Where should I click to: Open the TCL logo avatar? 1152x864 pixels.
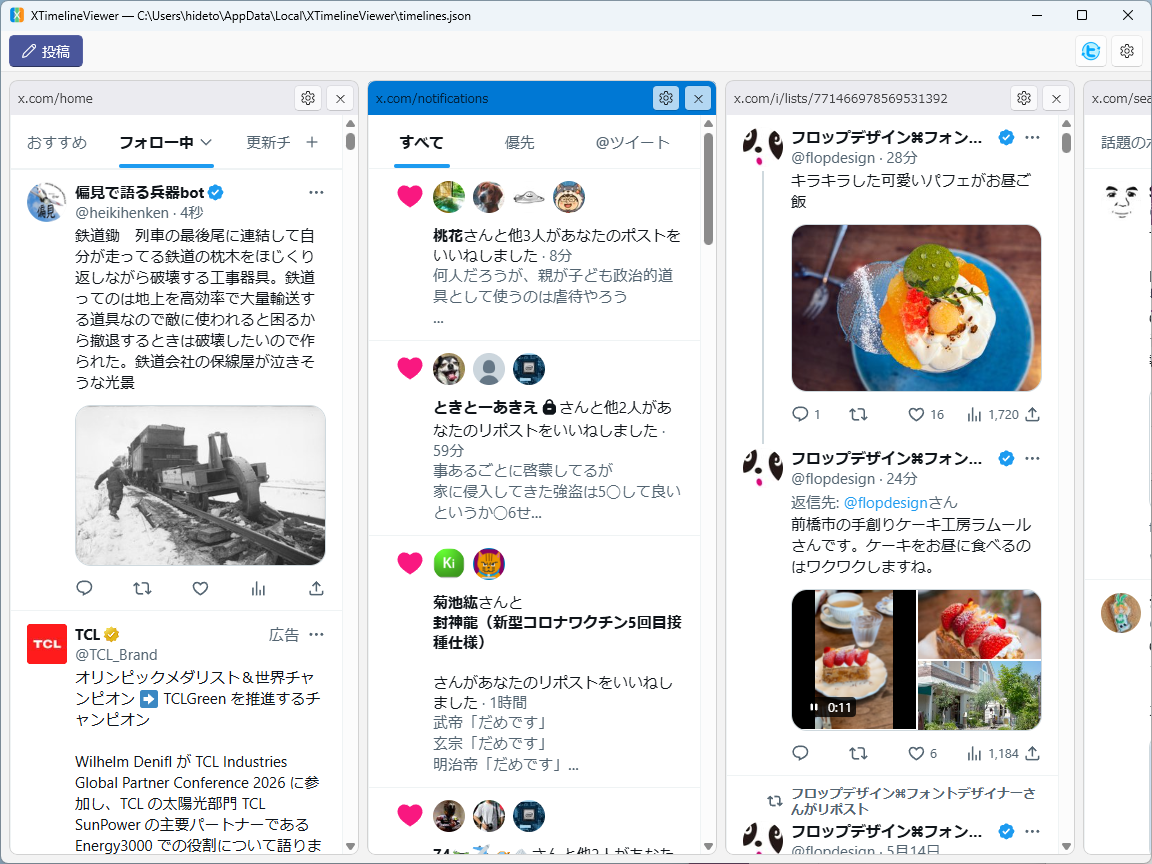tap(46, 644)
